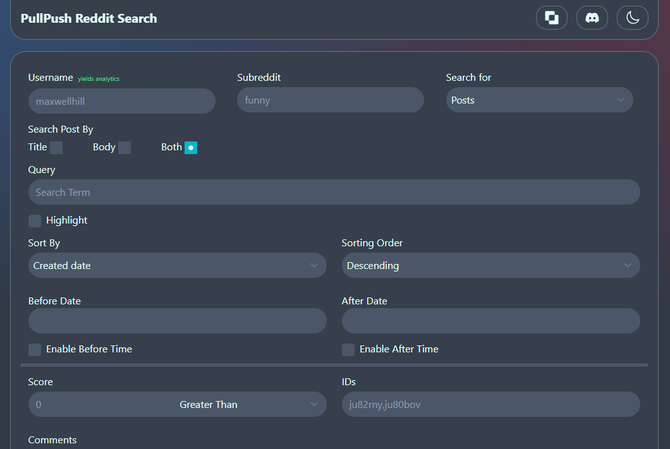Open the Score Greater Than dropdown

pos(249,404)
